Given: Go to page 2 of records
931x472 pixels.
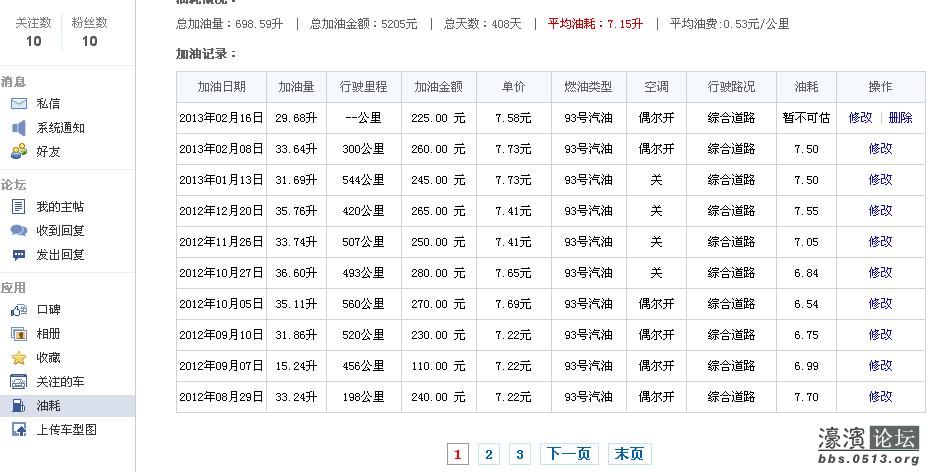Looking at the screenshot, I should [489, 455].
